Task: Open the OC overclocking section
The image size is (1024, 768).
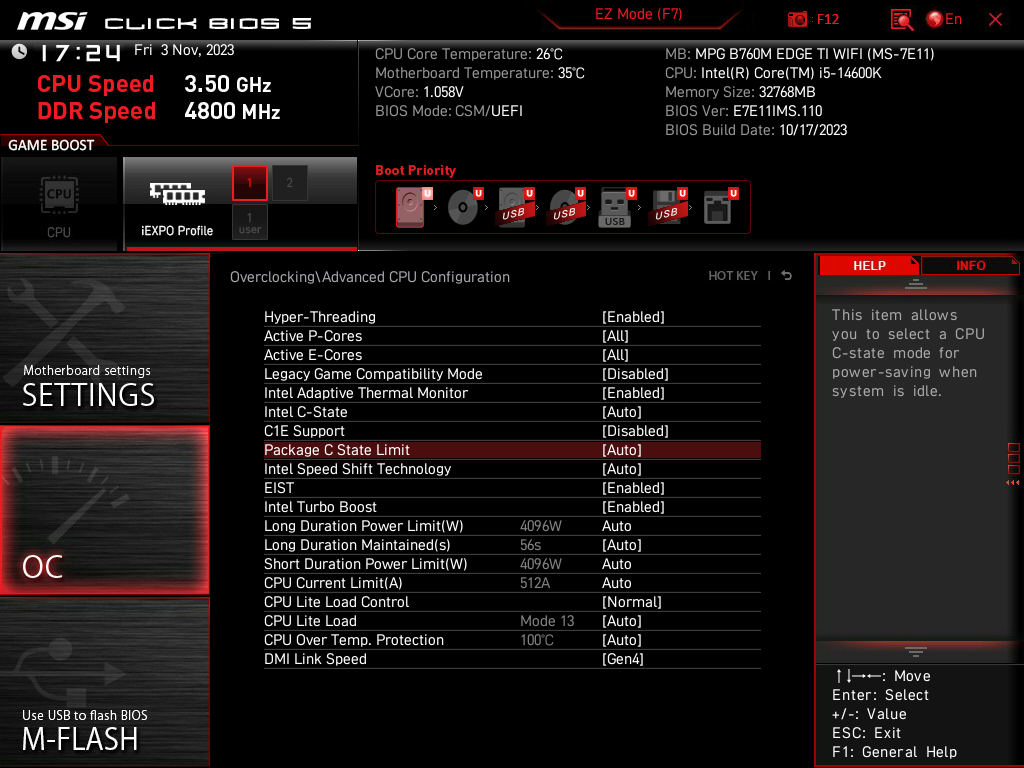Action: tap(104, 511)
